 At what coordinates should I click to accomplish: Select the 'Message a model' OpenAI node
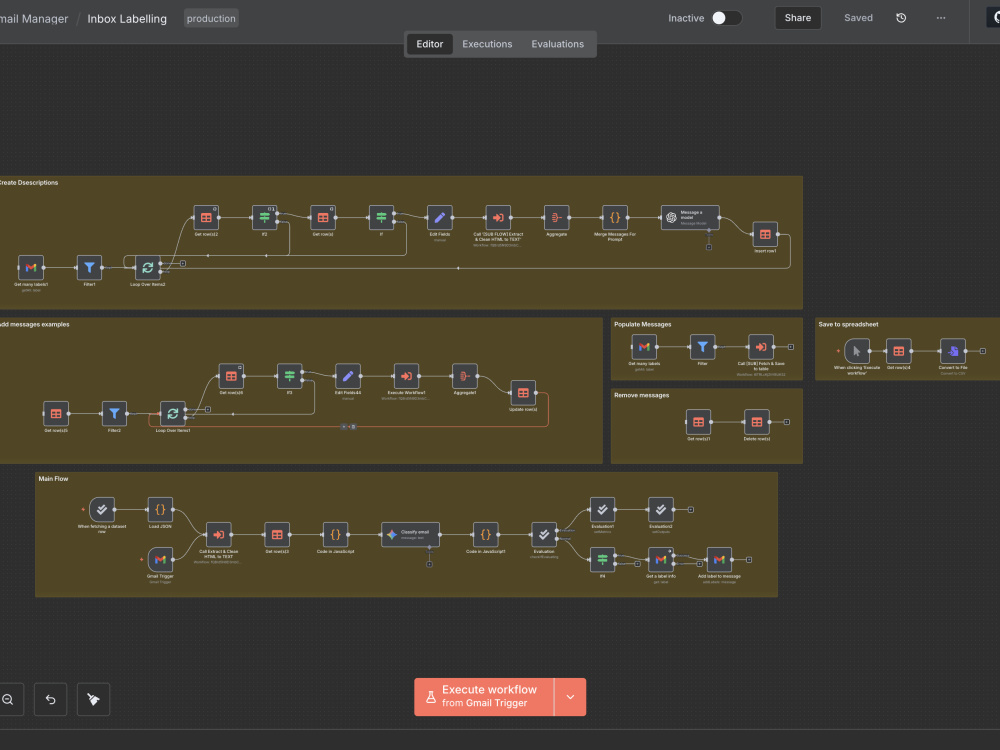tap(690, 217)
